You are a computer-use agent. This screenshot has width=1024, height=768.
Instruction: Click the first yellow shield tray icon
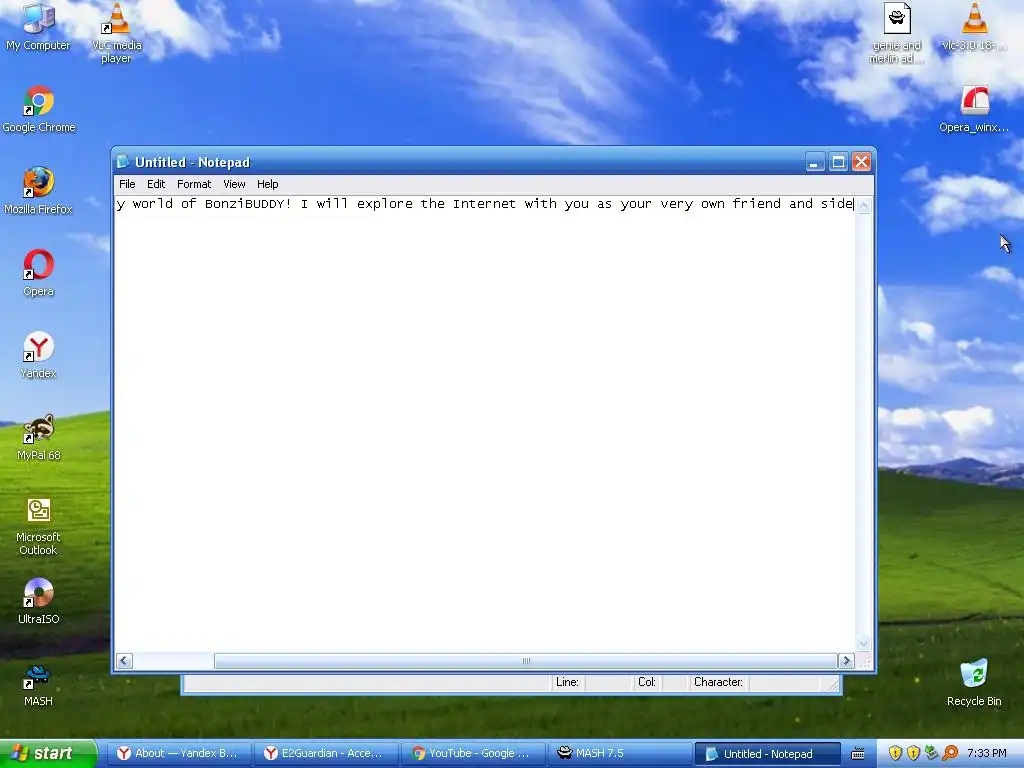tap(895, 753)
